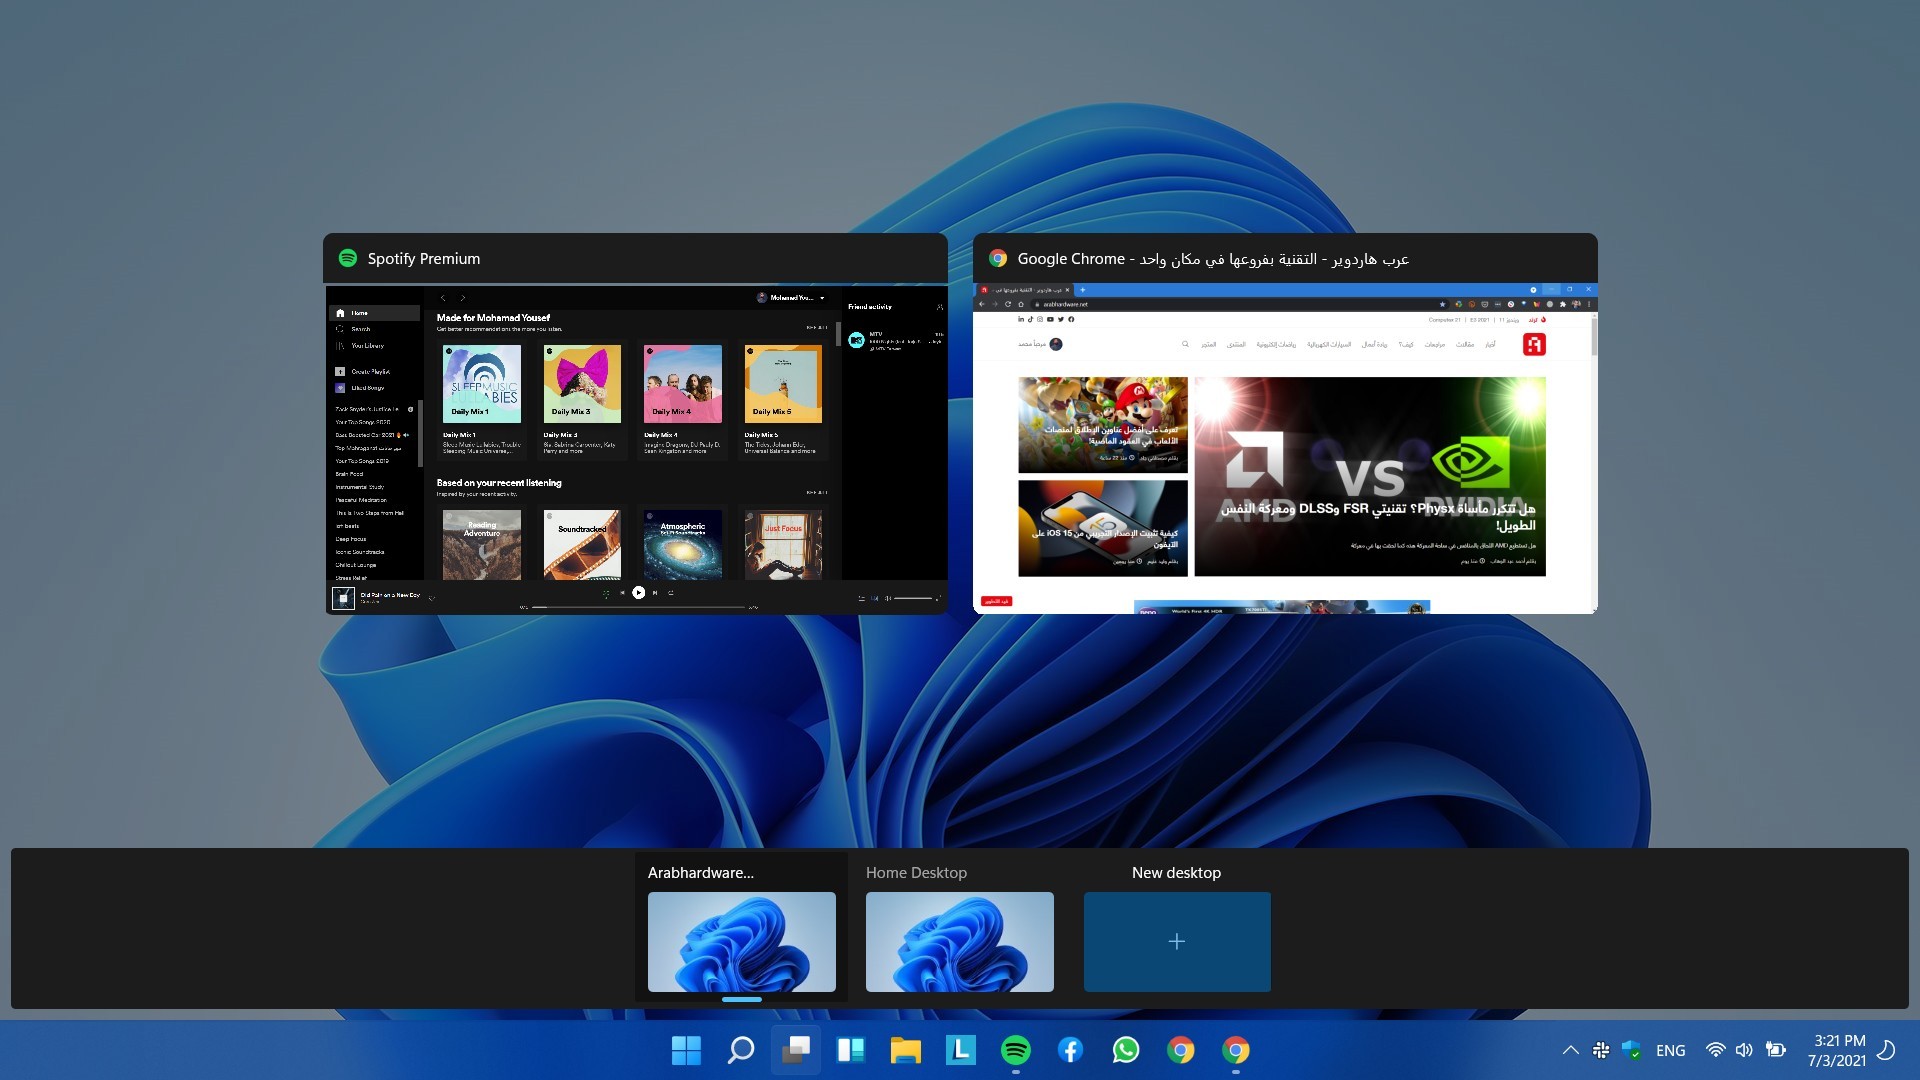Viewport: 1920px width, 1080px height.
Task: Click the red Arabhardware site logo
Action: (x=1534, y=344)
